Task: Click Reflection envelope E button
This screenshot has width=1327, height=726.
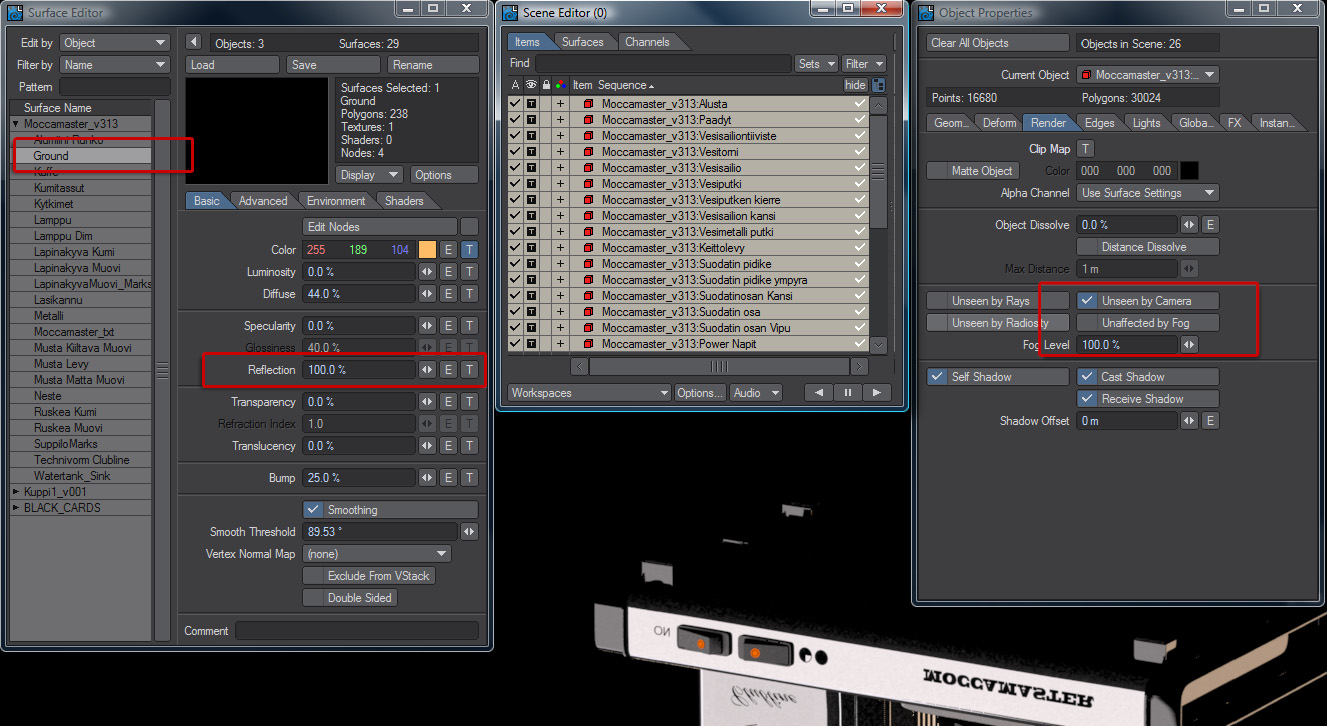Action: coord(448,370)
